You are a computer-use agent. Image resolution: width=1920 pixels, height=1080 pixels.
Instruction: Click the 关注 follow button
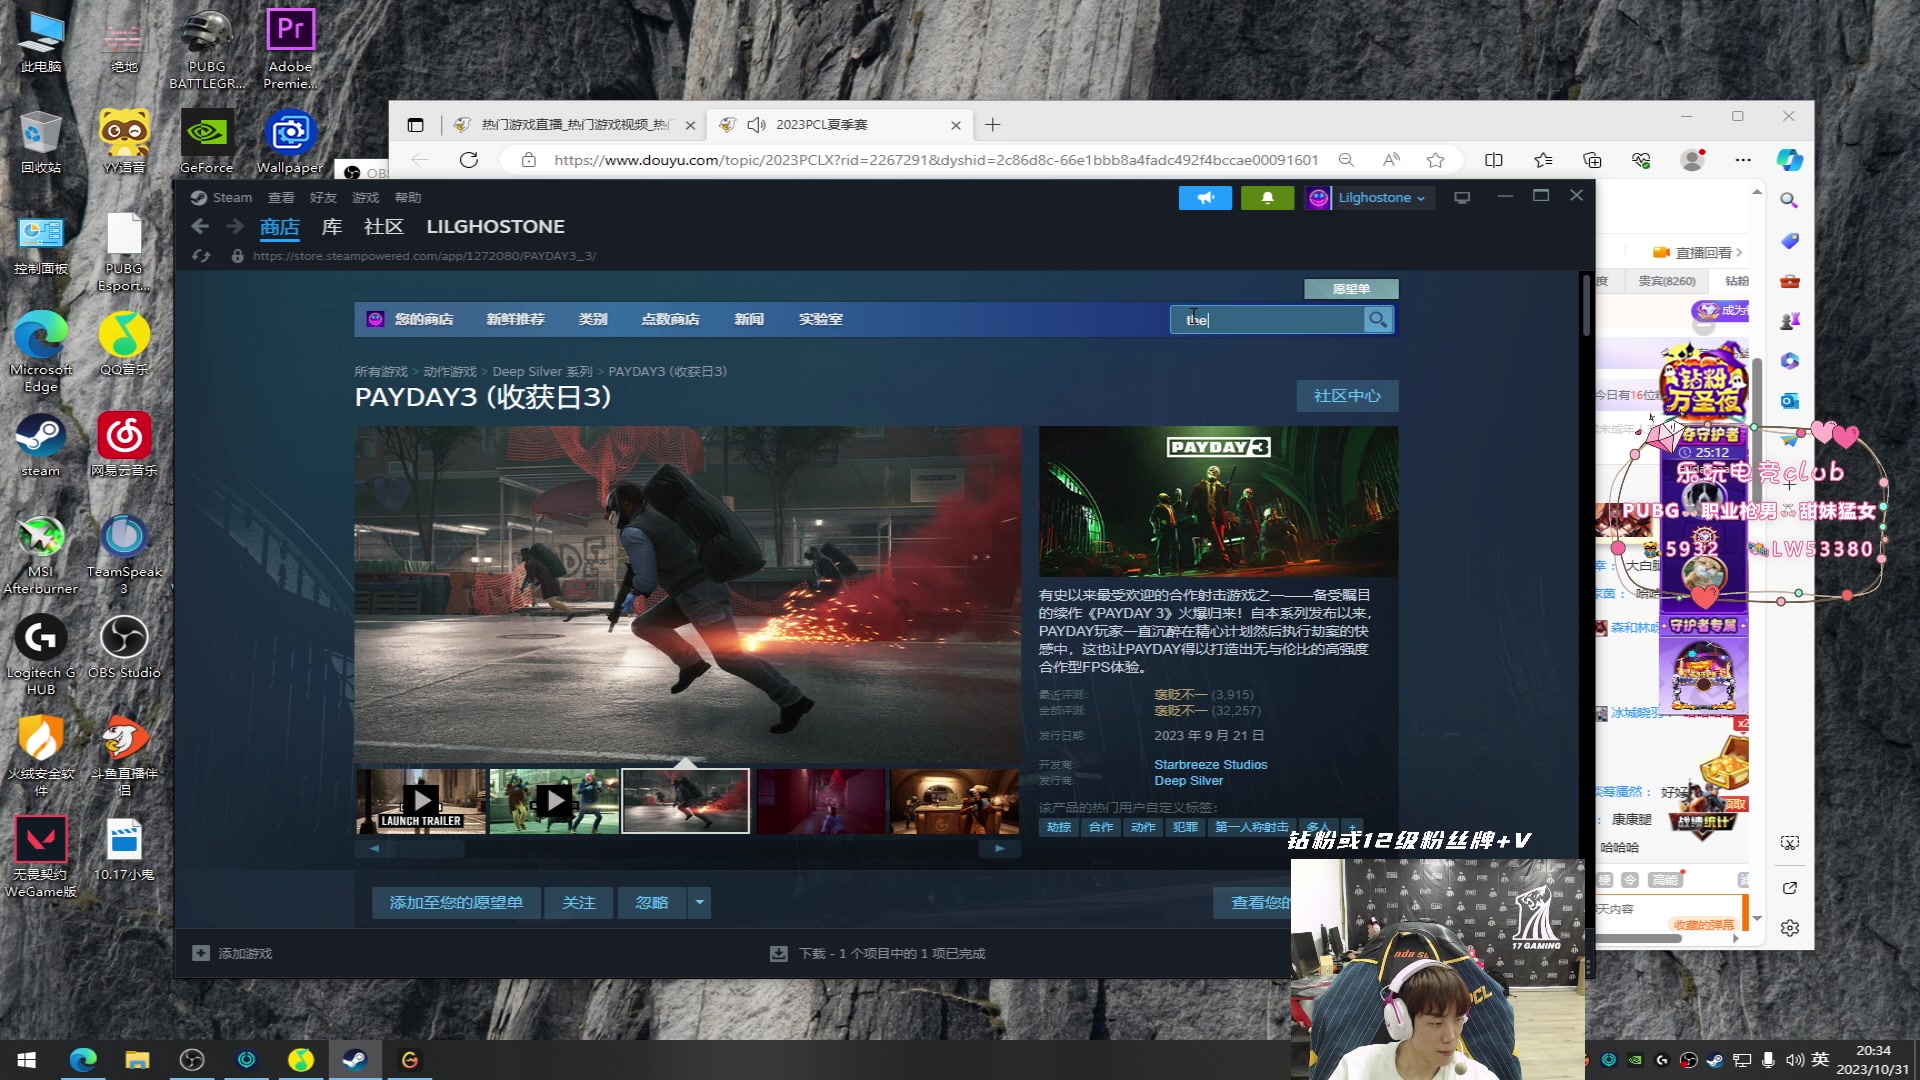tap(579, 903)
